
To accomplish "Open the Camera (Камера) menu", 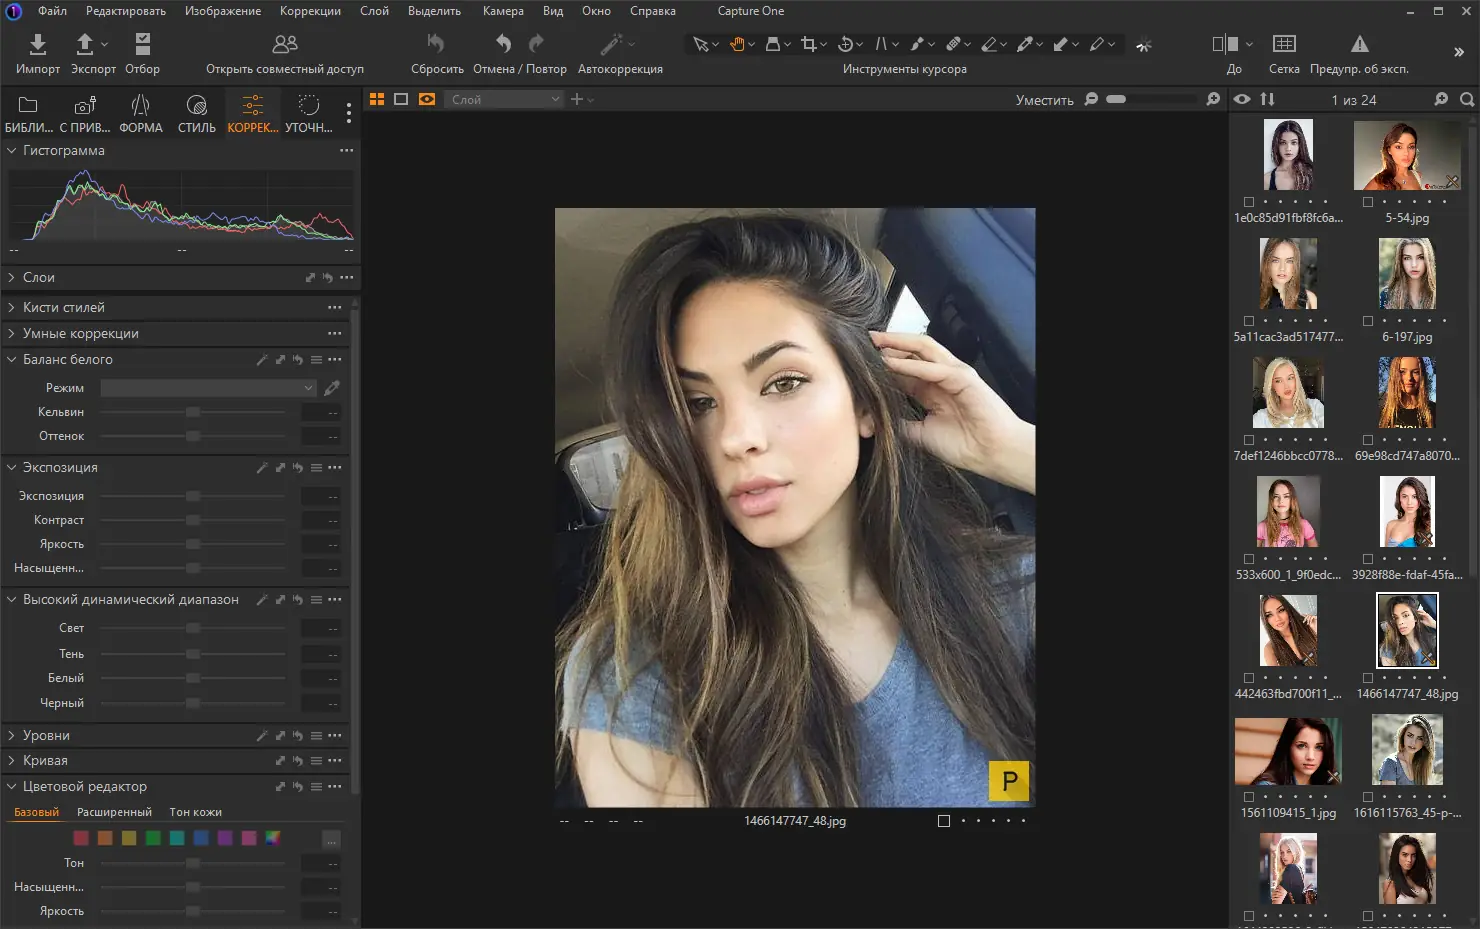I will coord(503,11).
